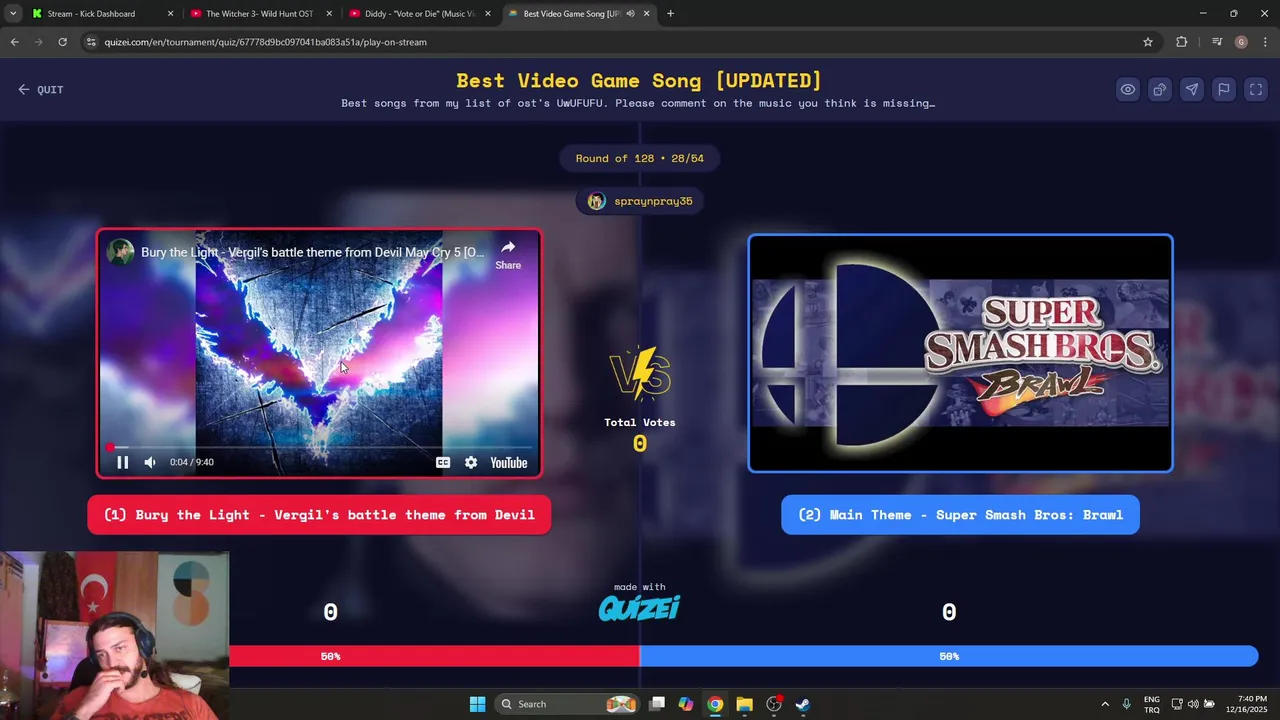Click the Quizei logo
Screen dimensions: 1280x720
click(639, 608)
